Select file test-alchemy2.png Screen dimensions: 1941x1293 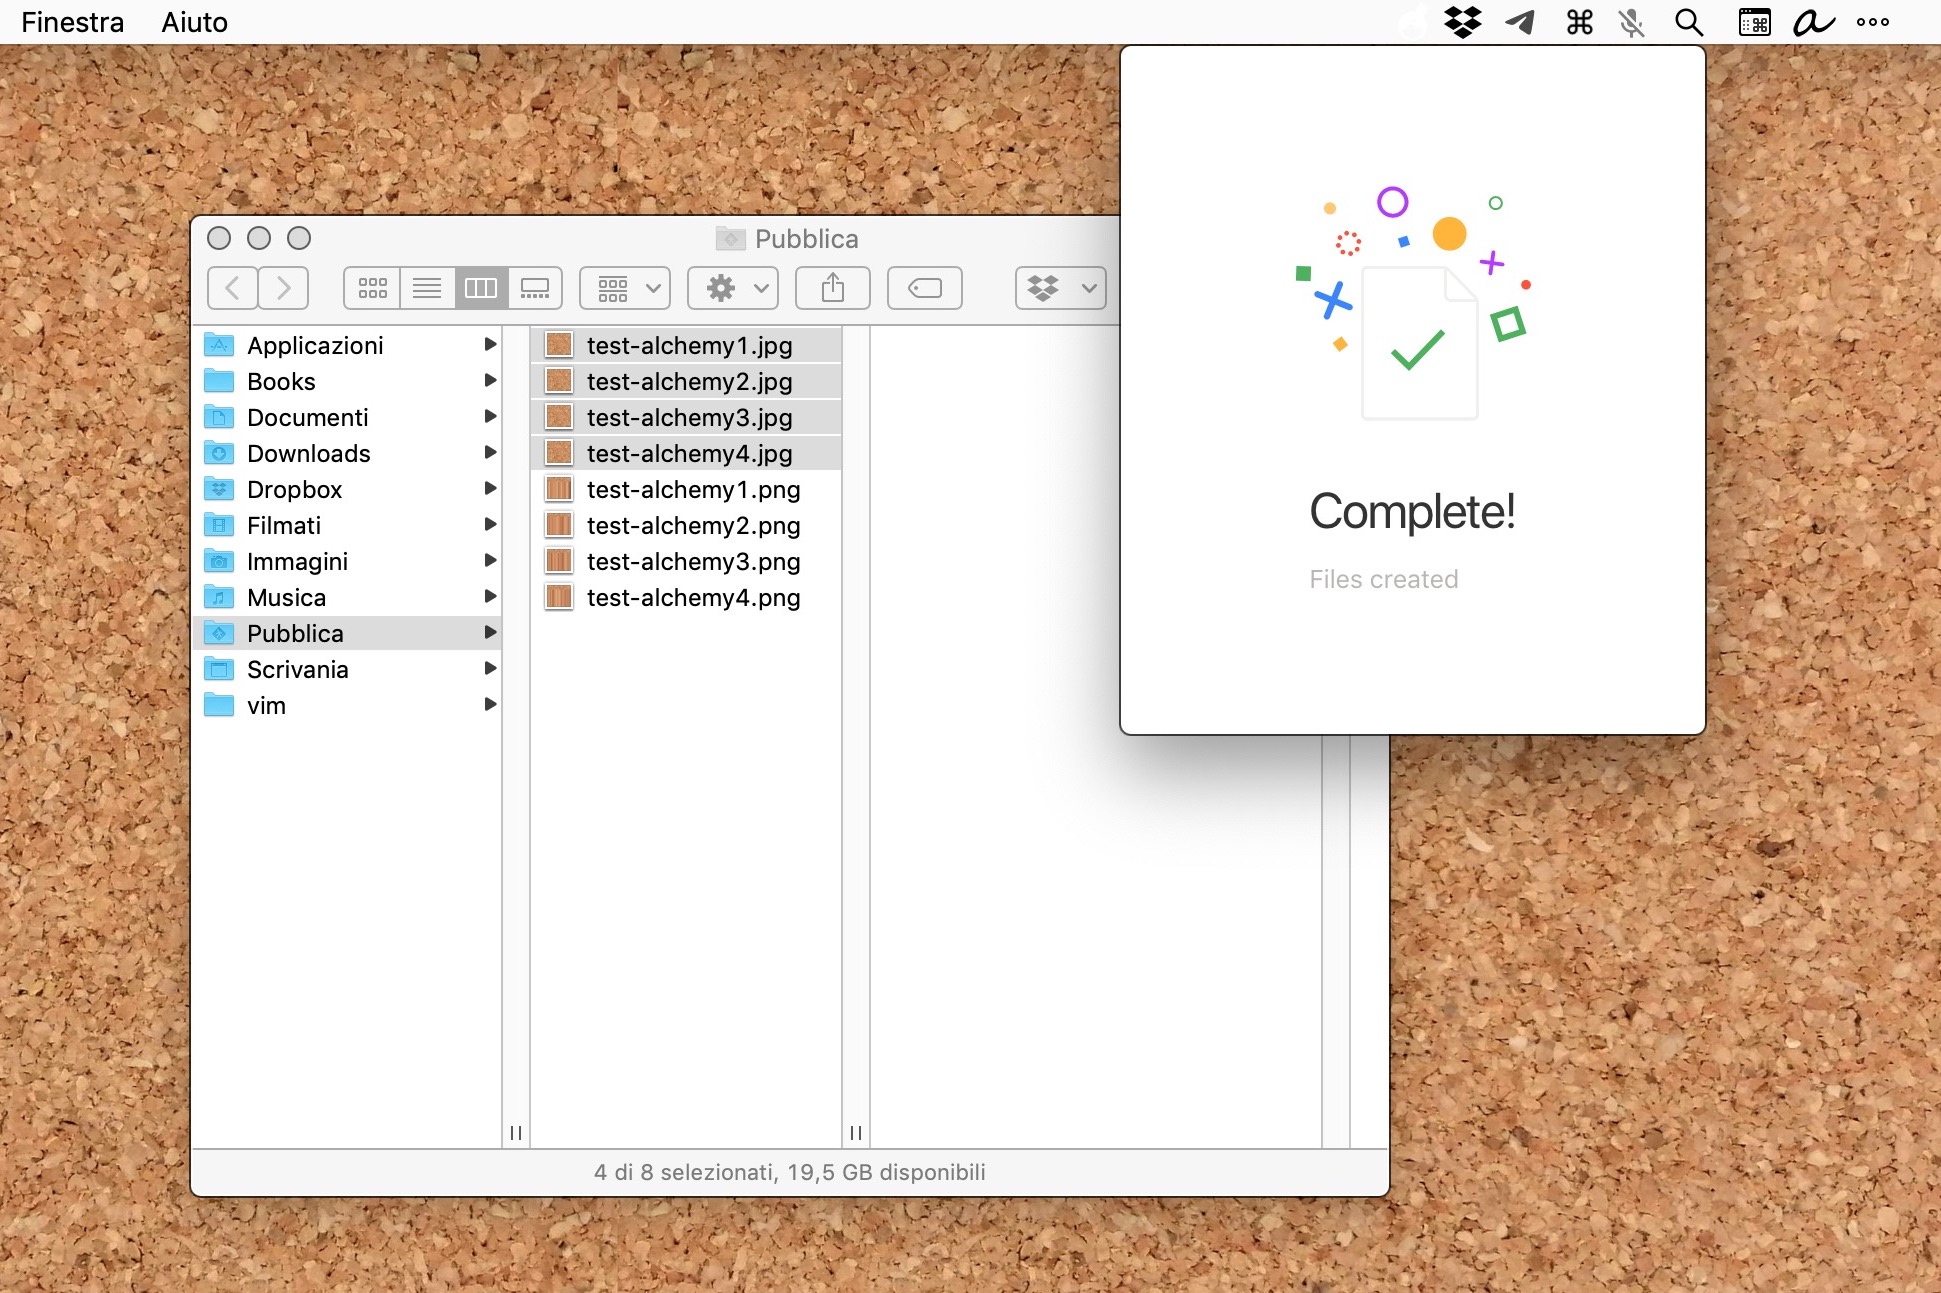(693, 526)
